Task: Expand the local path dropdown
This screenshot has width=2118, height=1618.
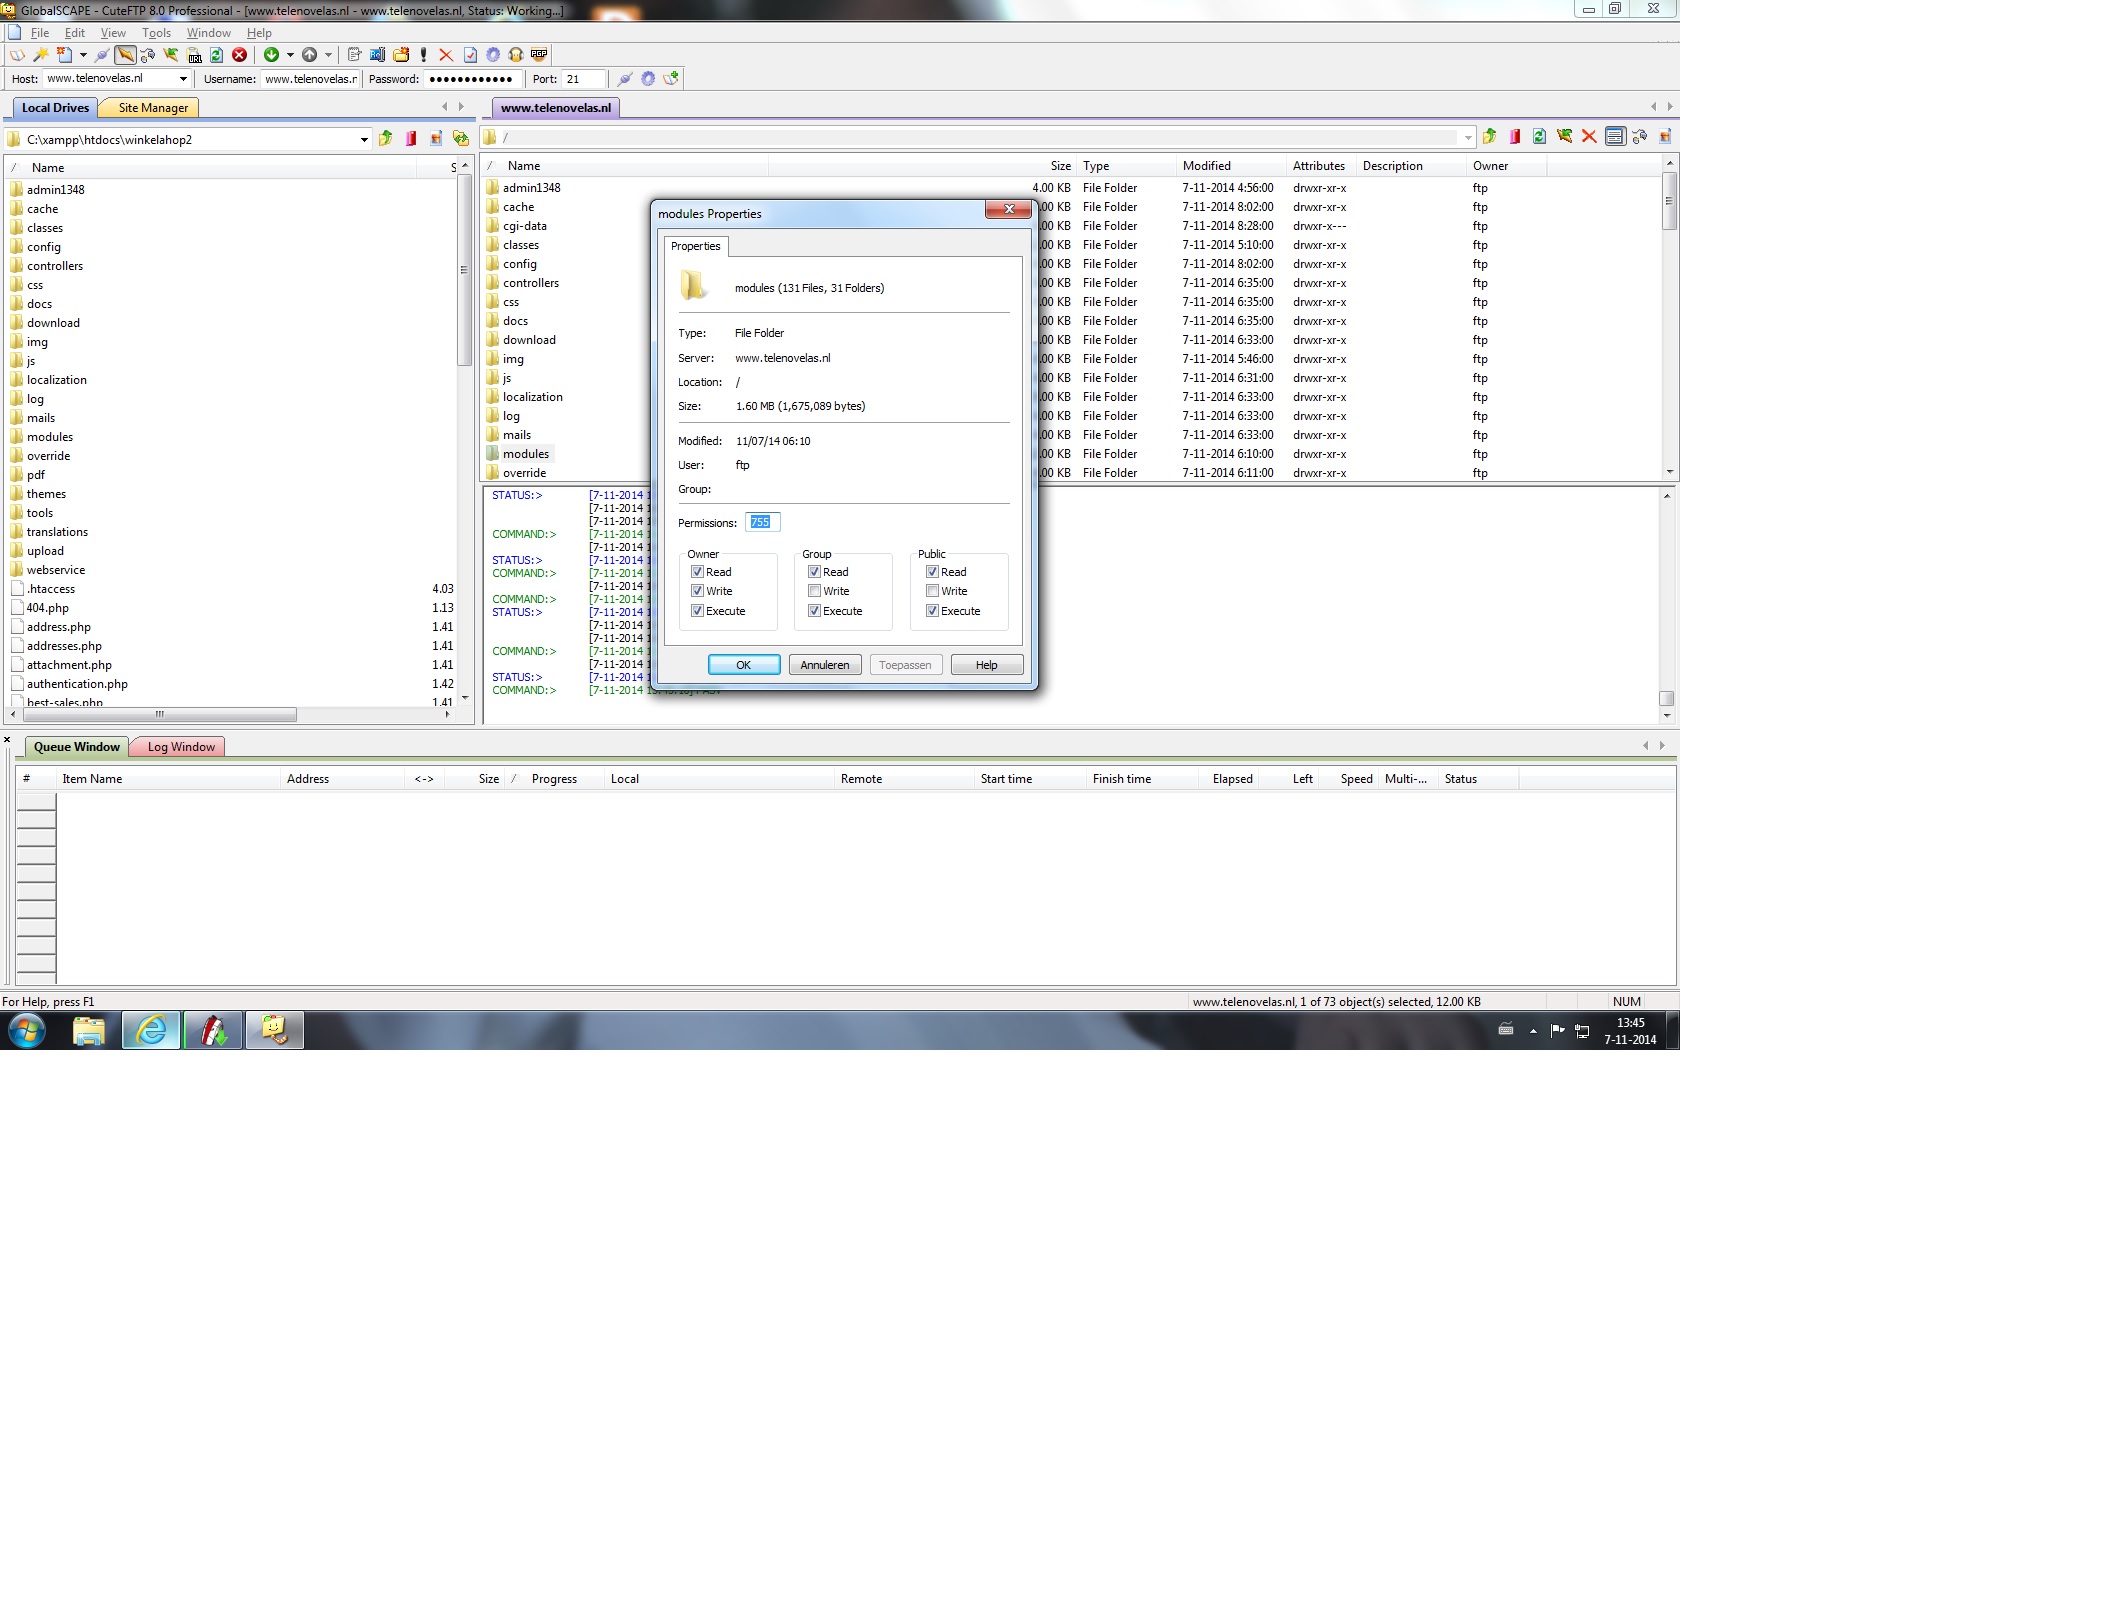Action: 364,140
